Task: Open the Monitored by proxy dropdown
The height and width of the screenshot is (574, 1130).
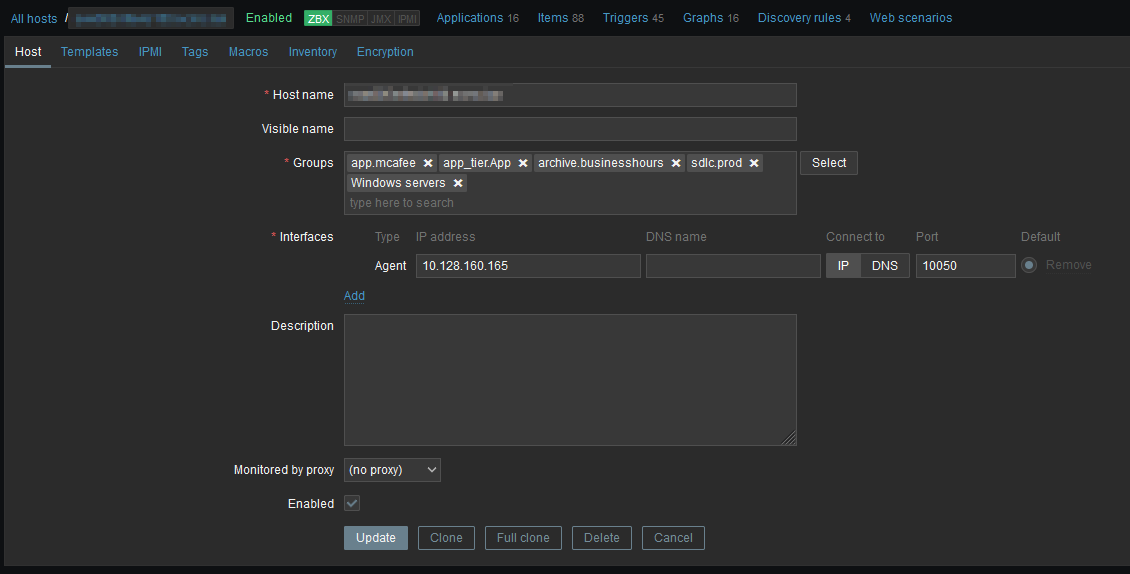Action: [x=392, y=470]
